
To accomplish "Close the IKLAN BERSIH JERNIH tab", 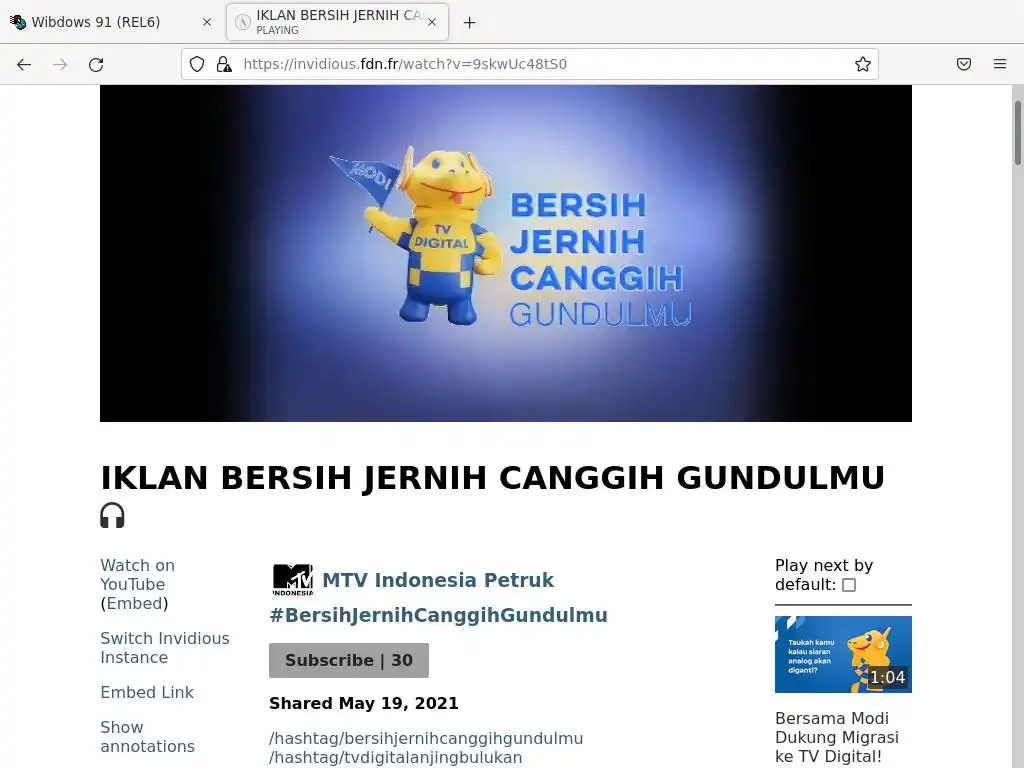I will (432, 22).
